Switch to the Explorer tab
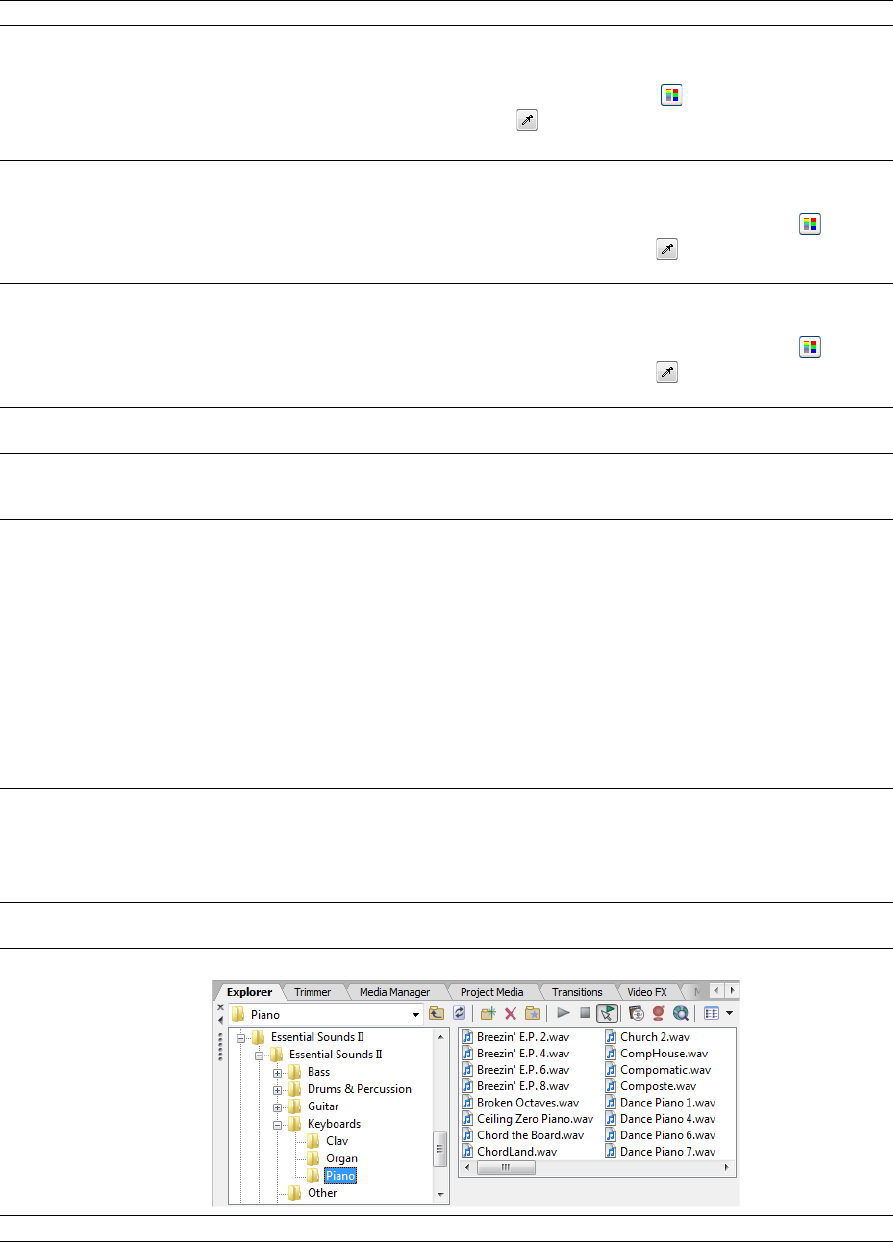Viewport: 893px width, 1242px height. pos(249,992)
